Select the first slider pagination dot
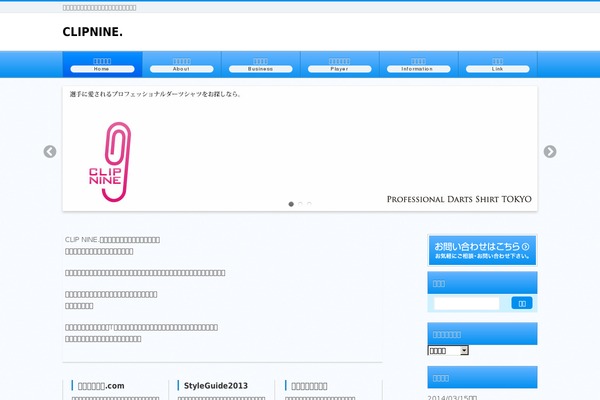Viewport: 600px width, 400px height. coord(291,204)
